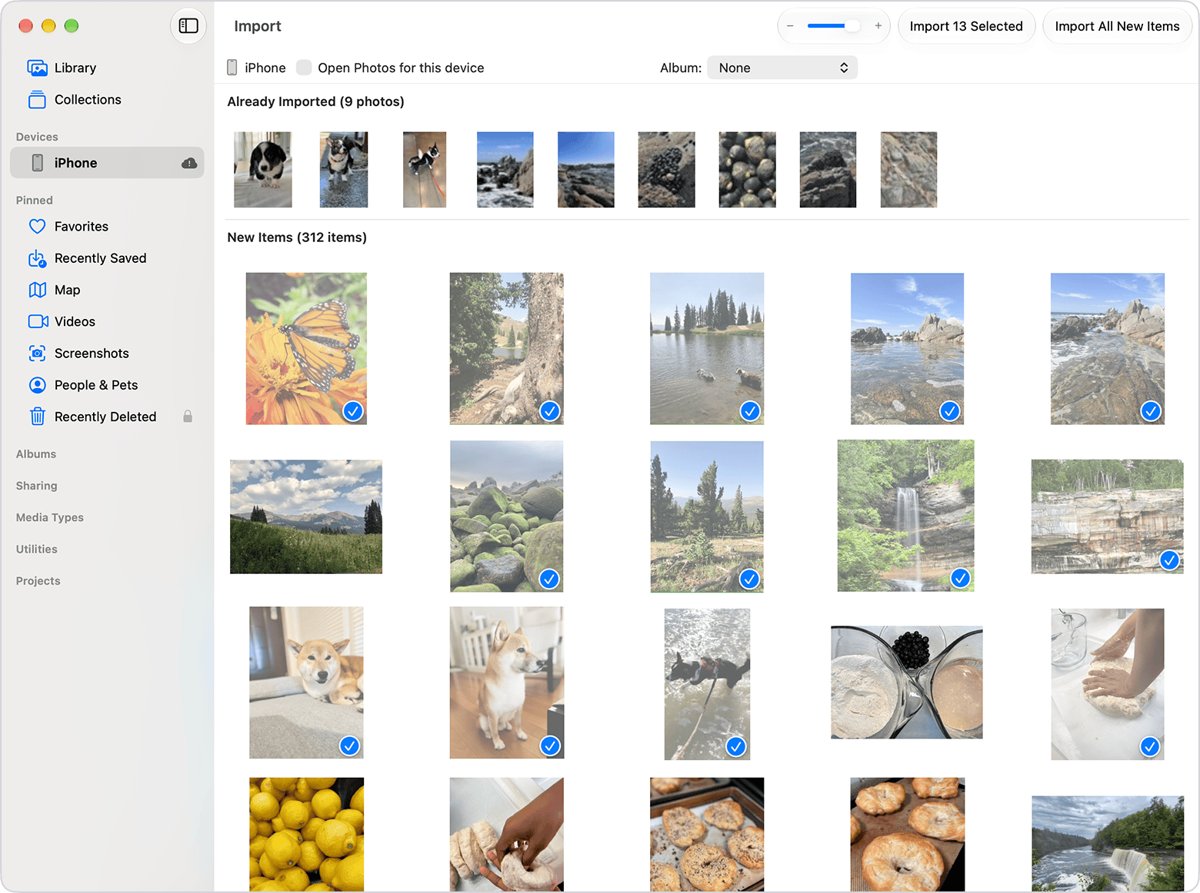1200x893 pixels.
Task: Select the lemons photo thumbnail
Action: [306, 834]
